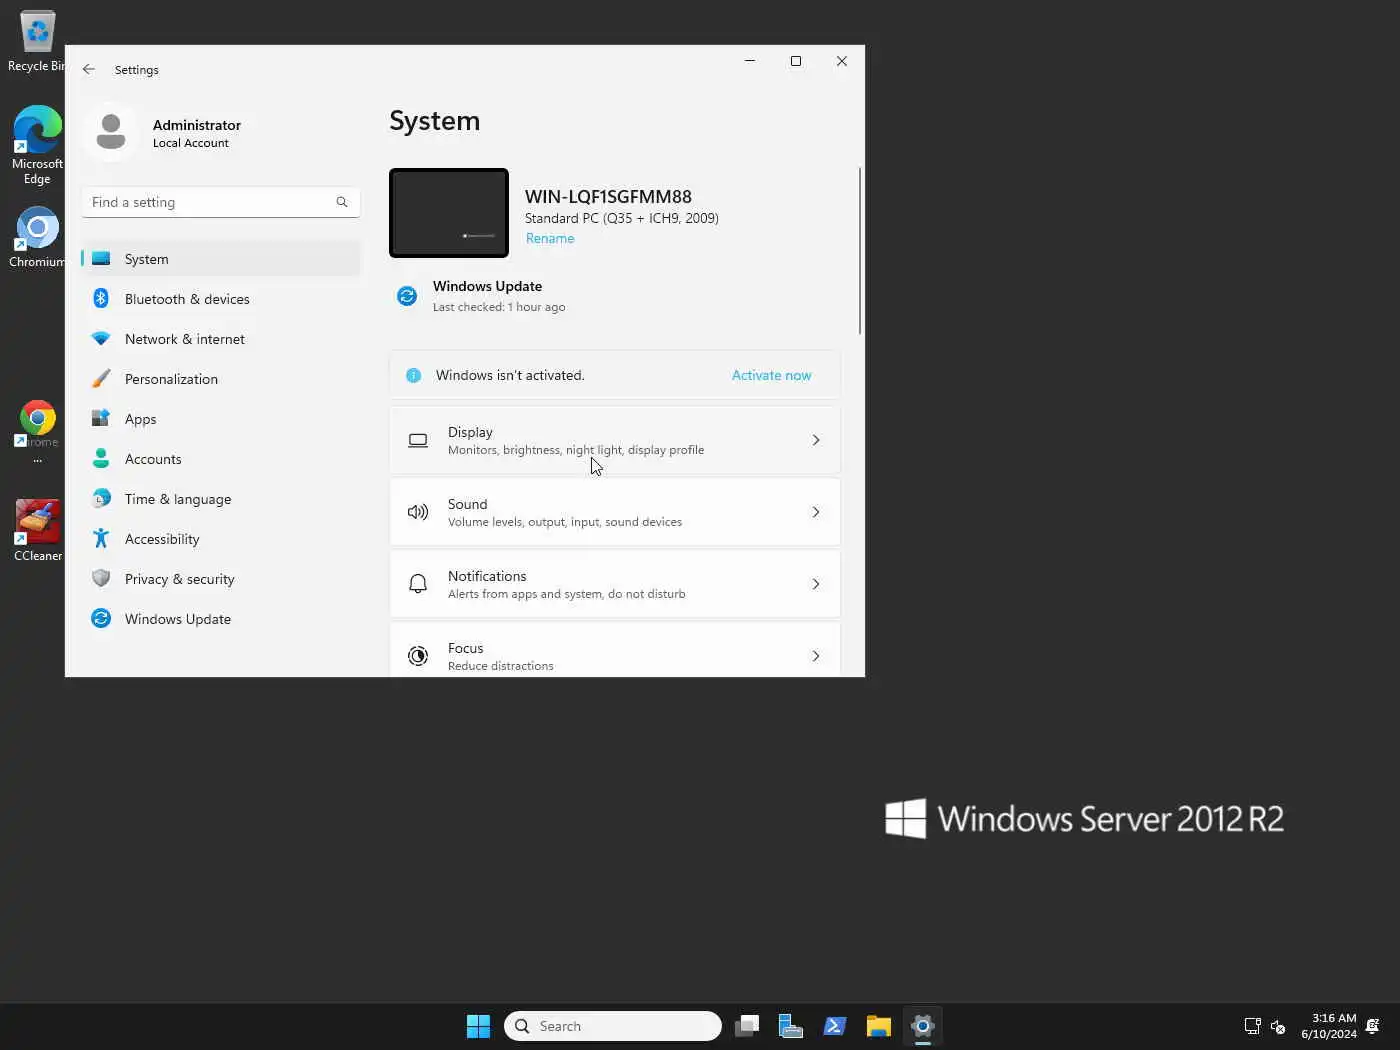Viewport: 1400px width, 1050px height.
Task: Click the Sound settings row title
Action: [x=467, y=504]
